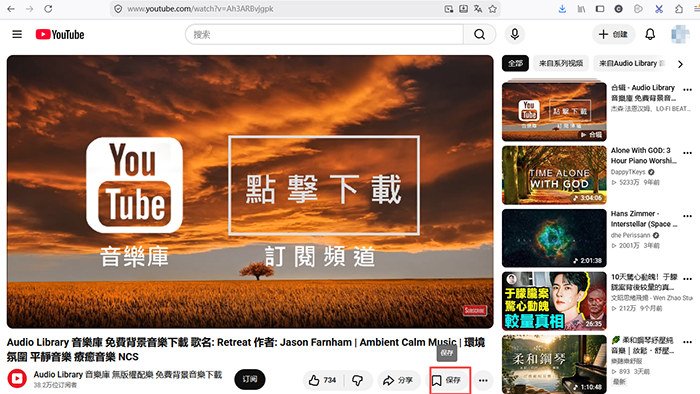Open the notifications bell
Viewport: 700px width, 394px height.
650,34
